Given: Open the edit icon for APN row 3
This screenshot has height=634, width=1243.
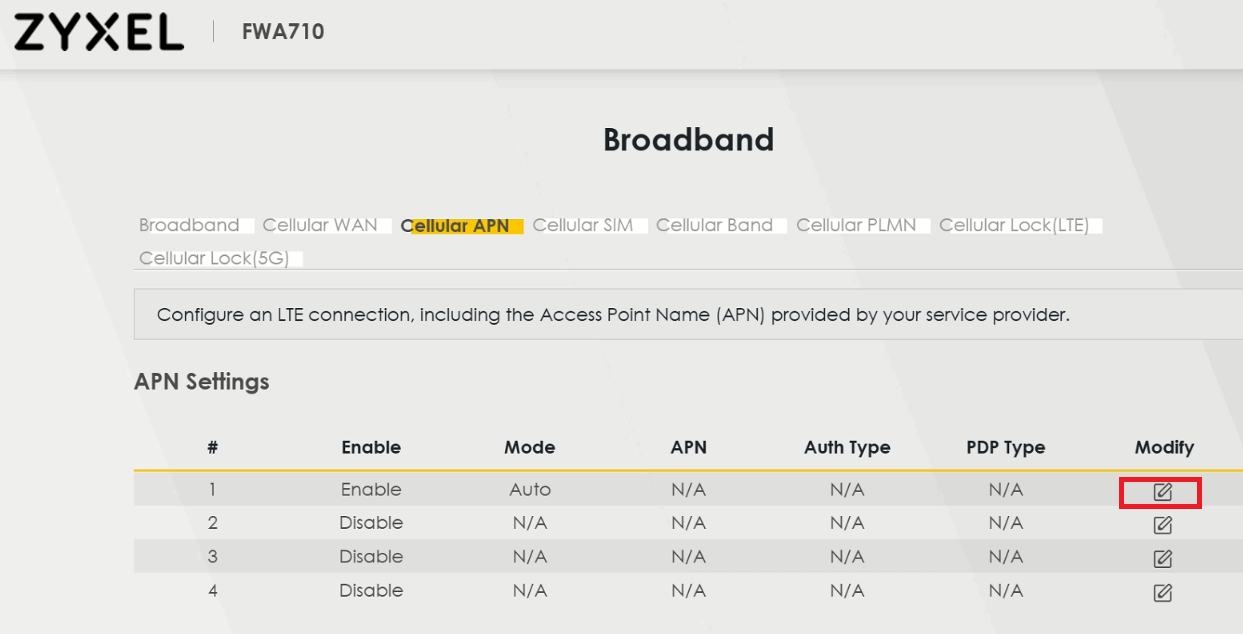Looking at the screenshot, I should click(x=1162, y=559).
